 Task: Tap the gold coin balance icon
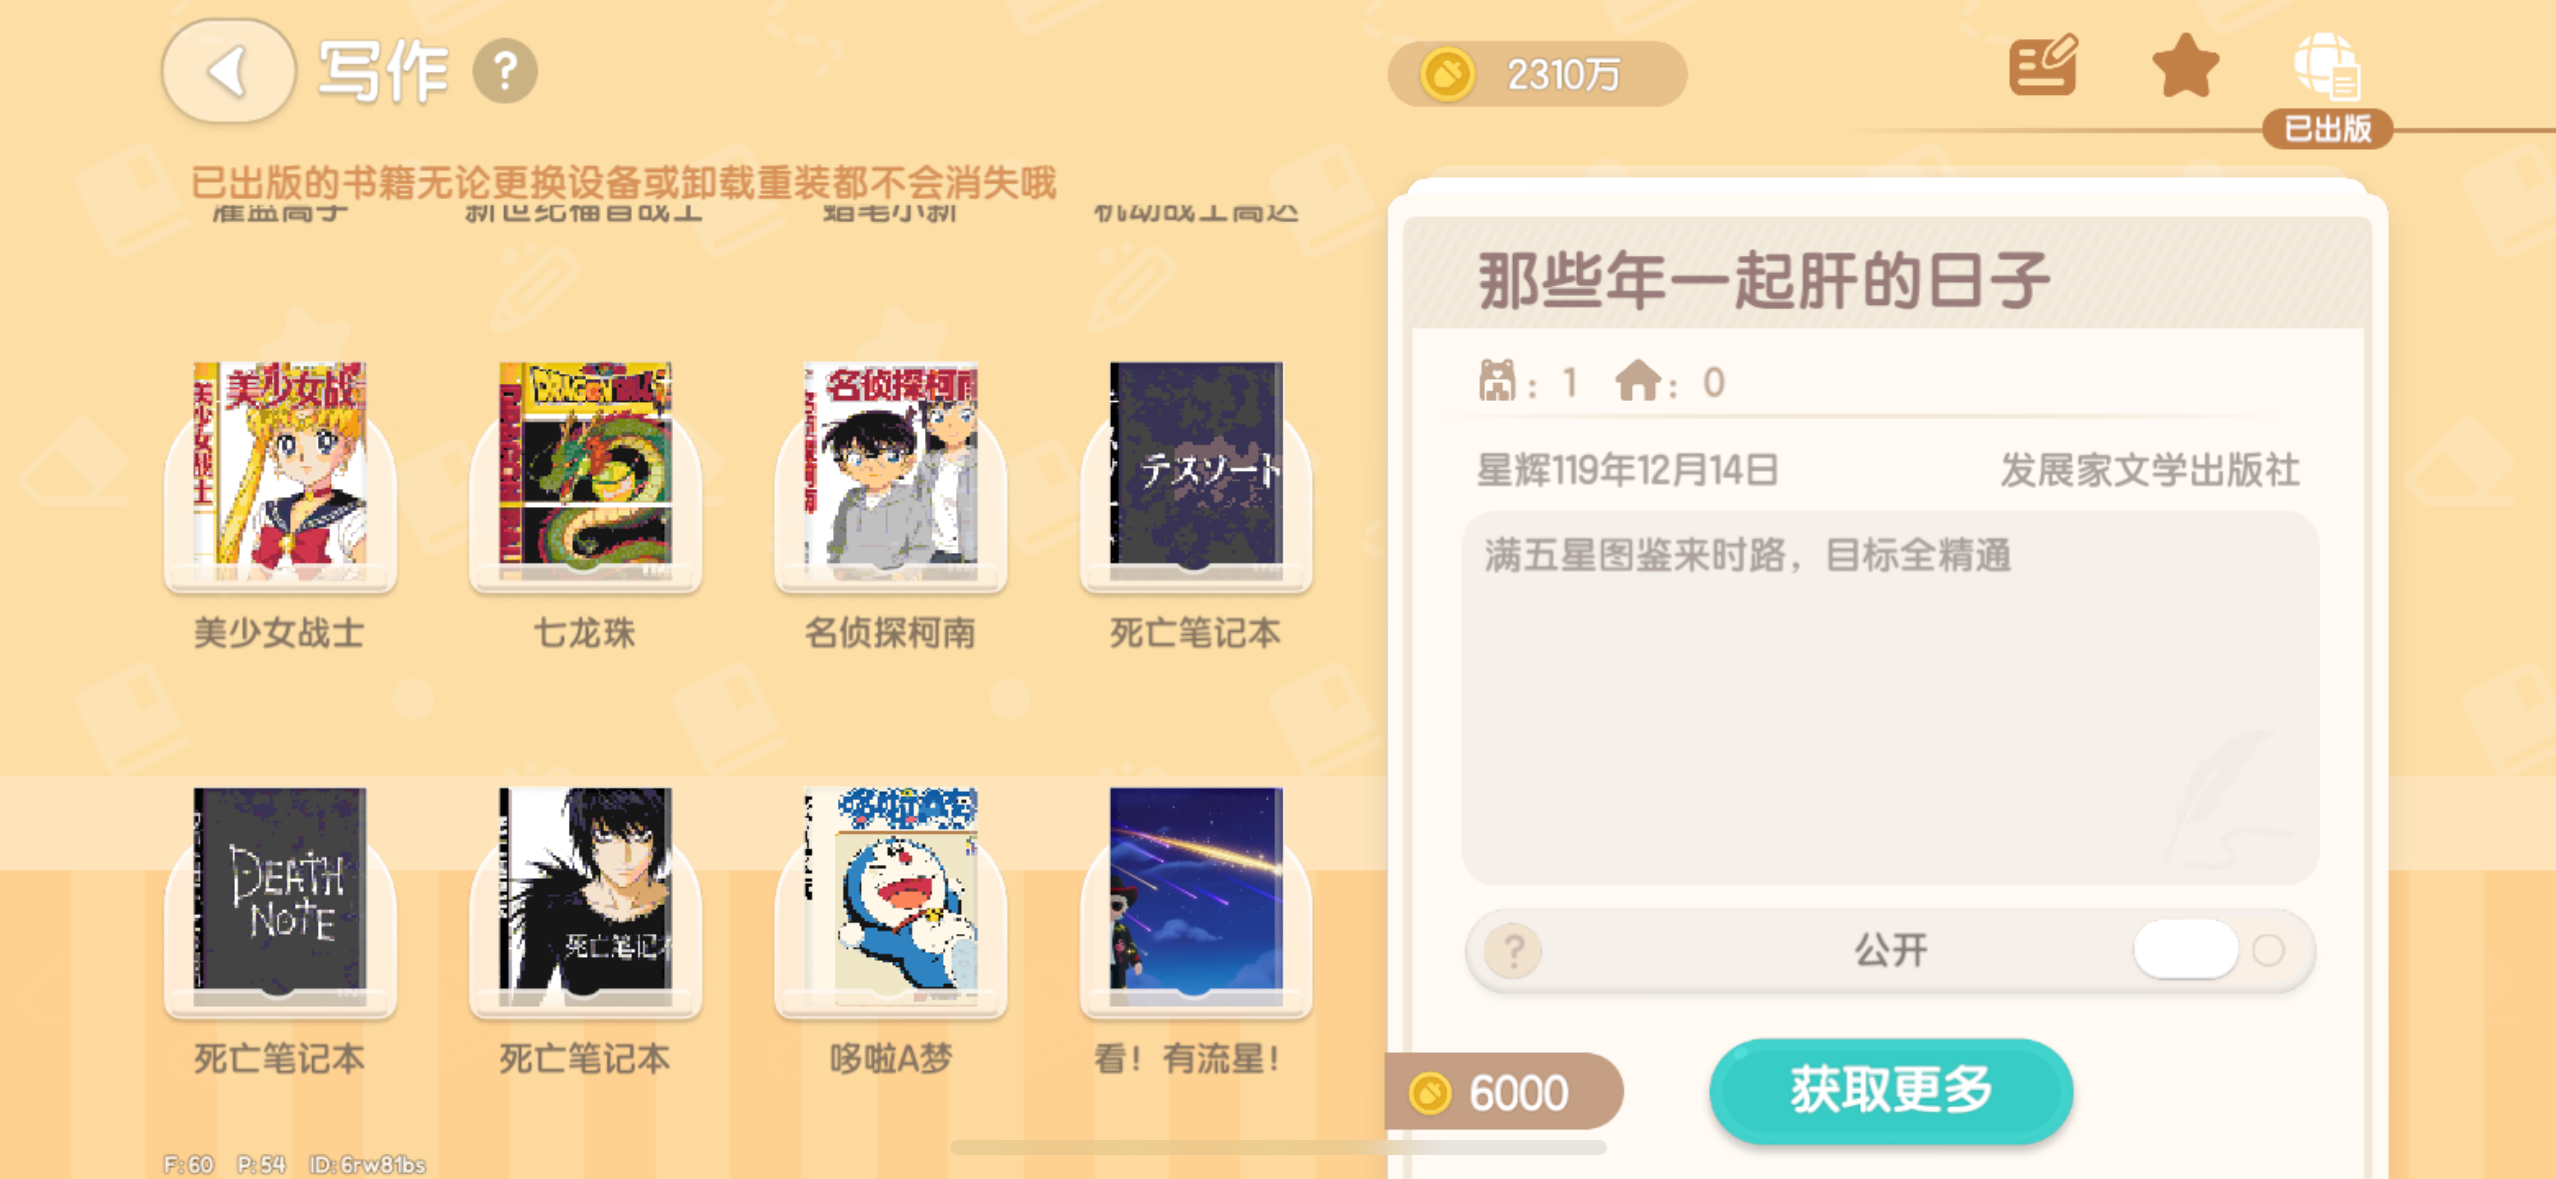coord(1448,74)
